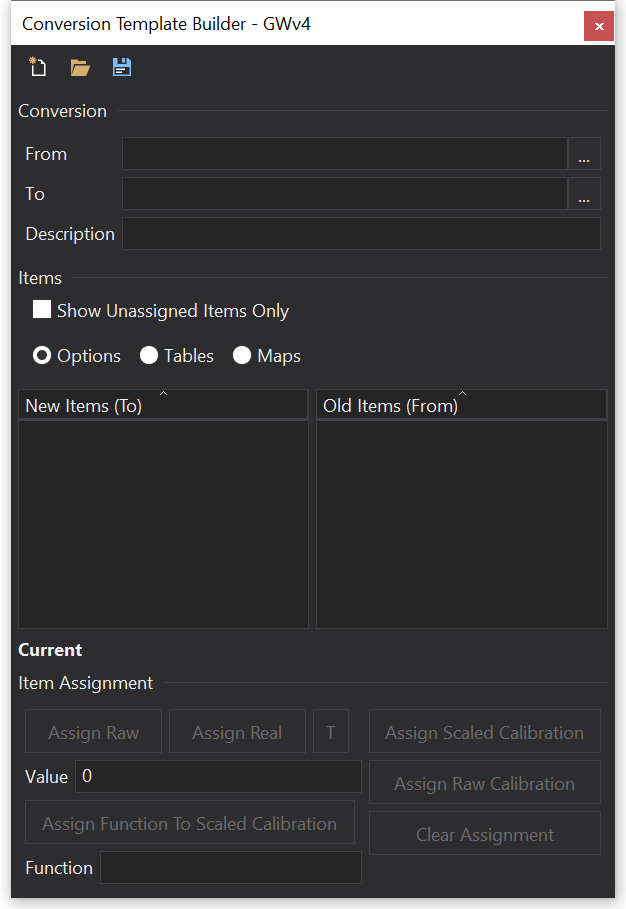Image resolution: width=626 pixels, height=909 pixels.
Task: Click the New template icon
Action: (38, 68)
